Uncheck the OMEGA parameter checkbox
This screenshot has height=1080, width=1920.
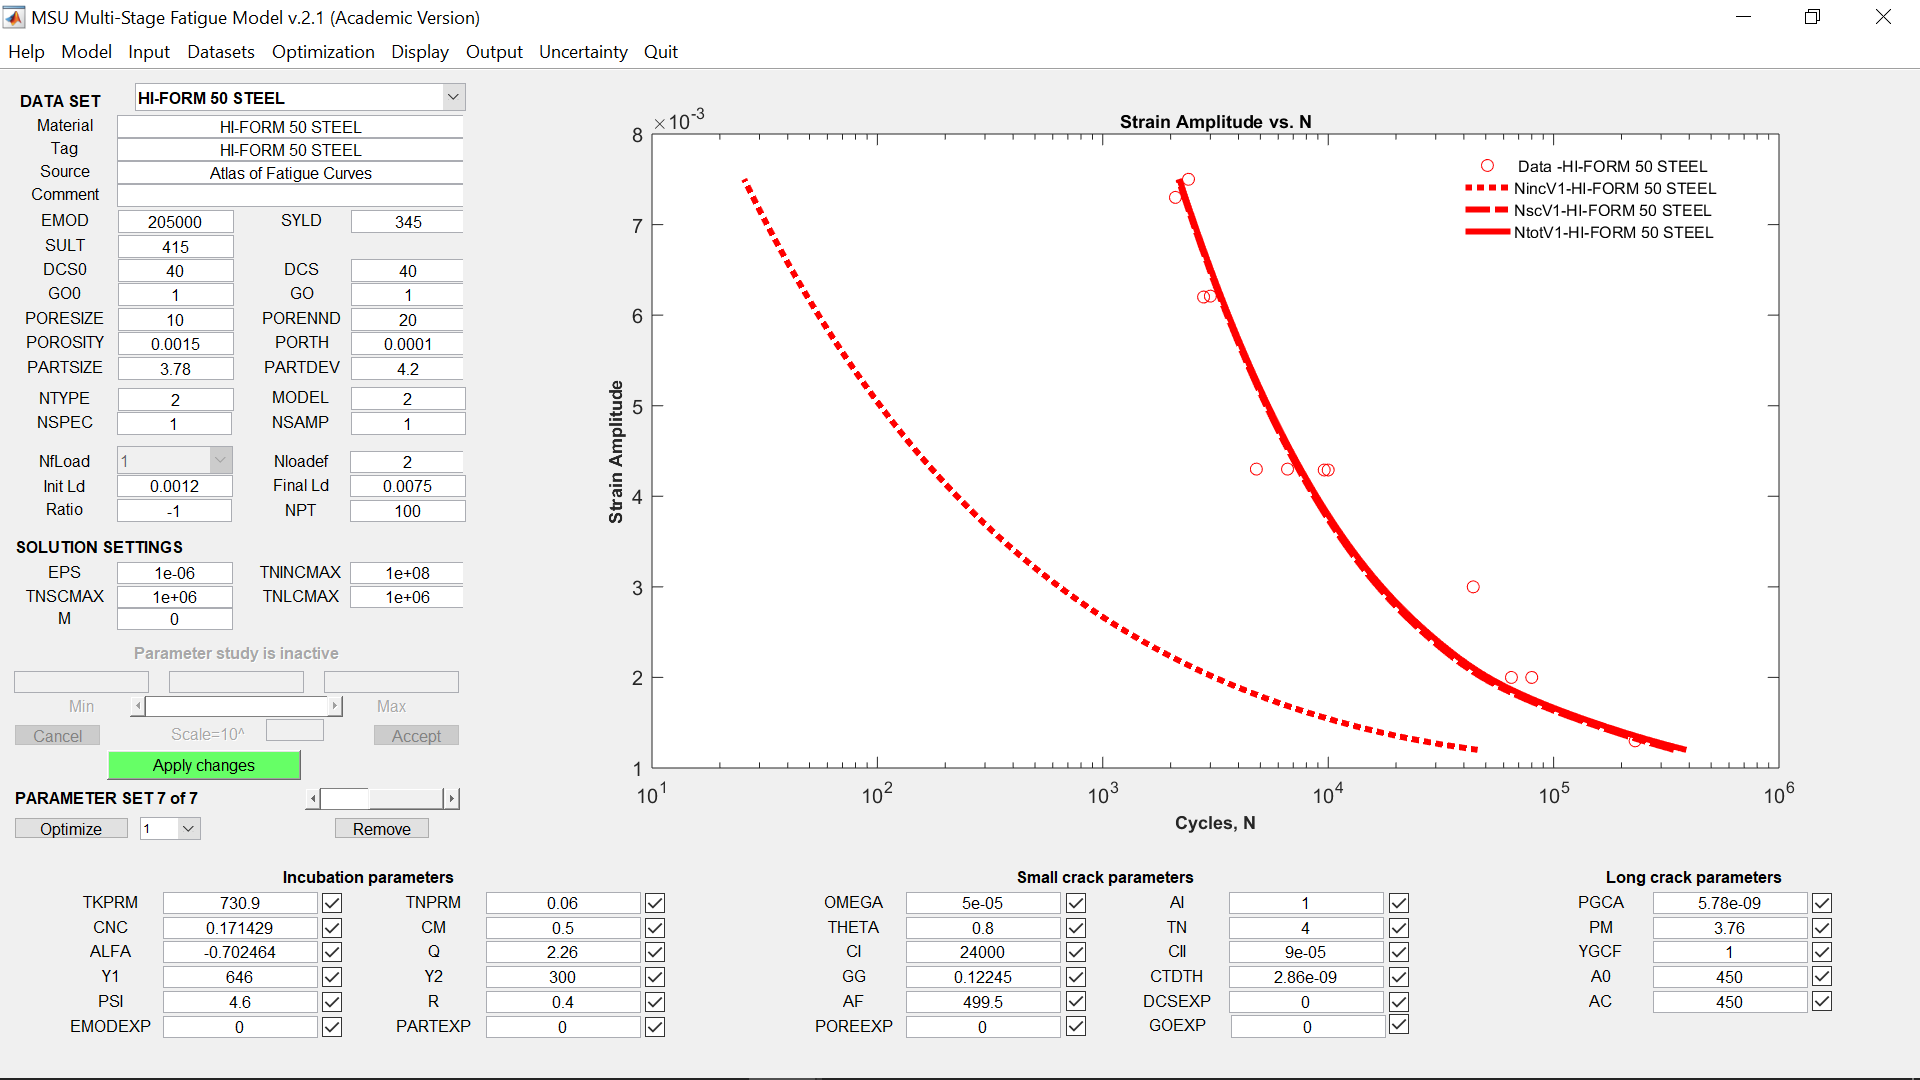tap(1076, 903)
